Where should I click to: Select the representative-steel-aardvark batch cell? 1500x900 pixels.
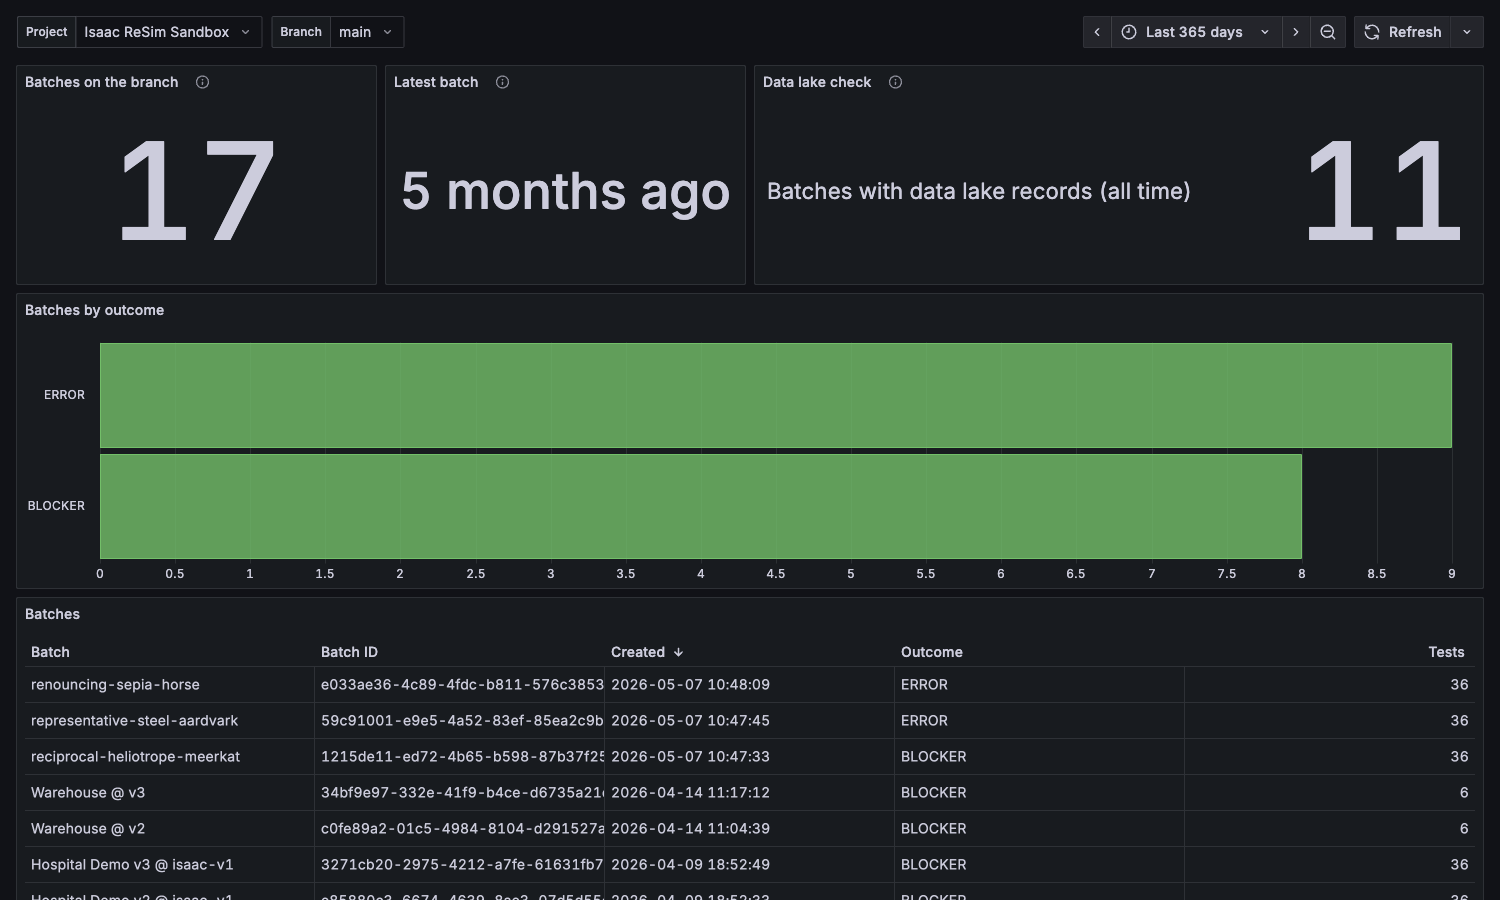[x=170, y=721]
